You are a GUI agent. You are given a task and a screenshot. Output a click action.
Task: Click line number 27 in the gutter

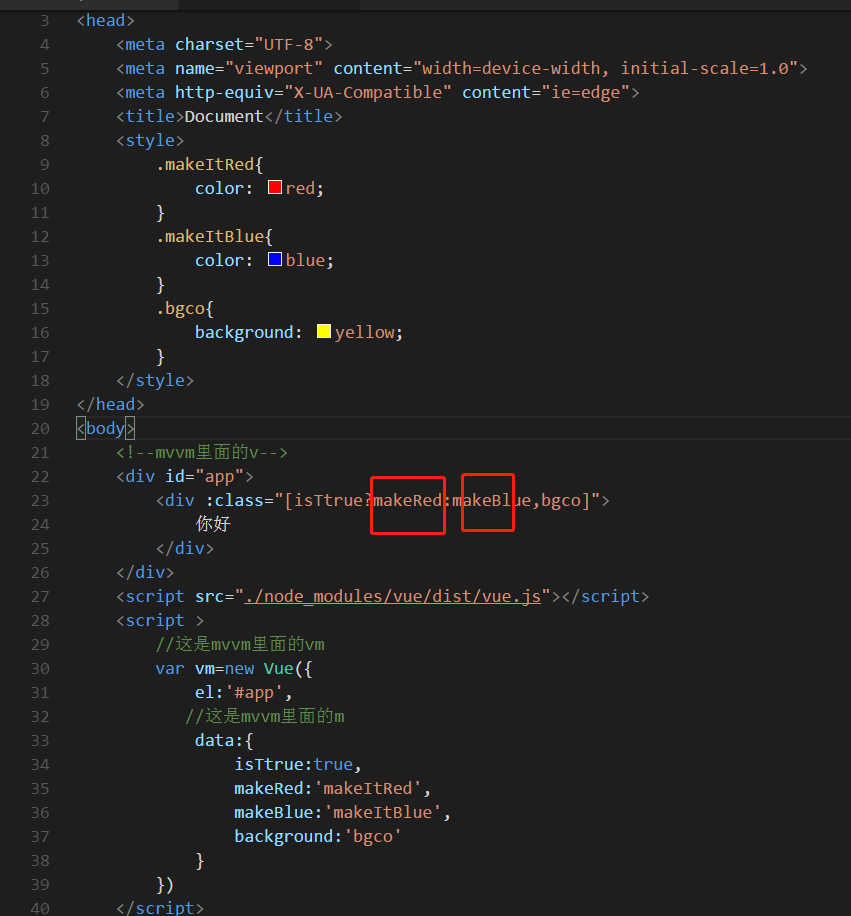click(40, 596)
